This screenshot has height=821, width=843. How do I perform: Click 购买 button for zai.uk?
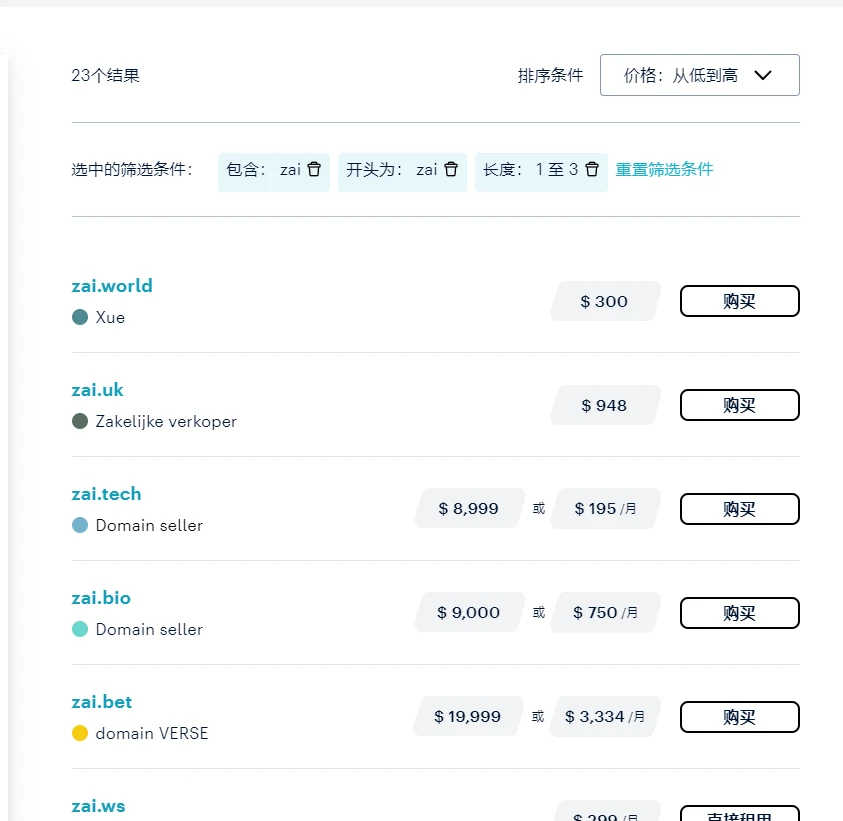click(739, 405)
